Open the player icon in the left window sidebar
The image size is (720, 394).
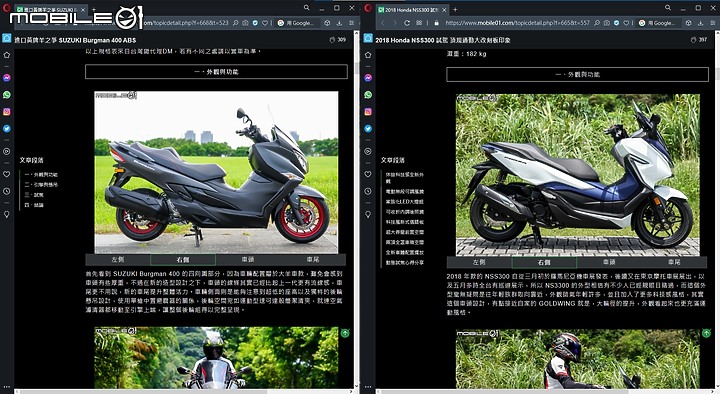pyautogui.click(x=6, y=151)
